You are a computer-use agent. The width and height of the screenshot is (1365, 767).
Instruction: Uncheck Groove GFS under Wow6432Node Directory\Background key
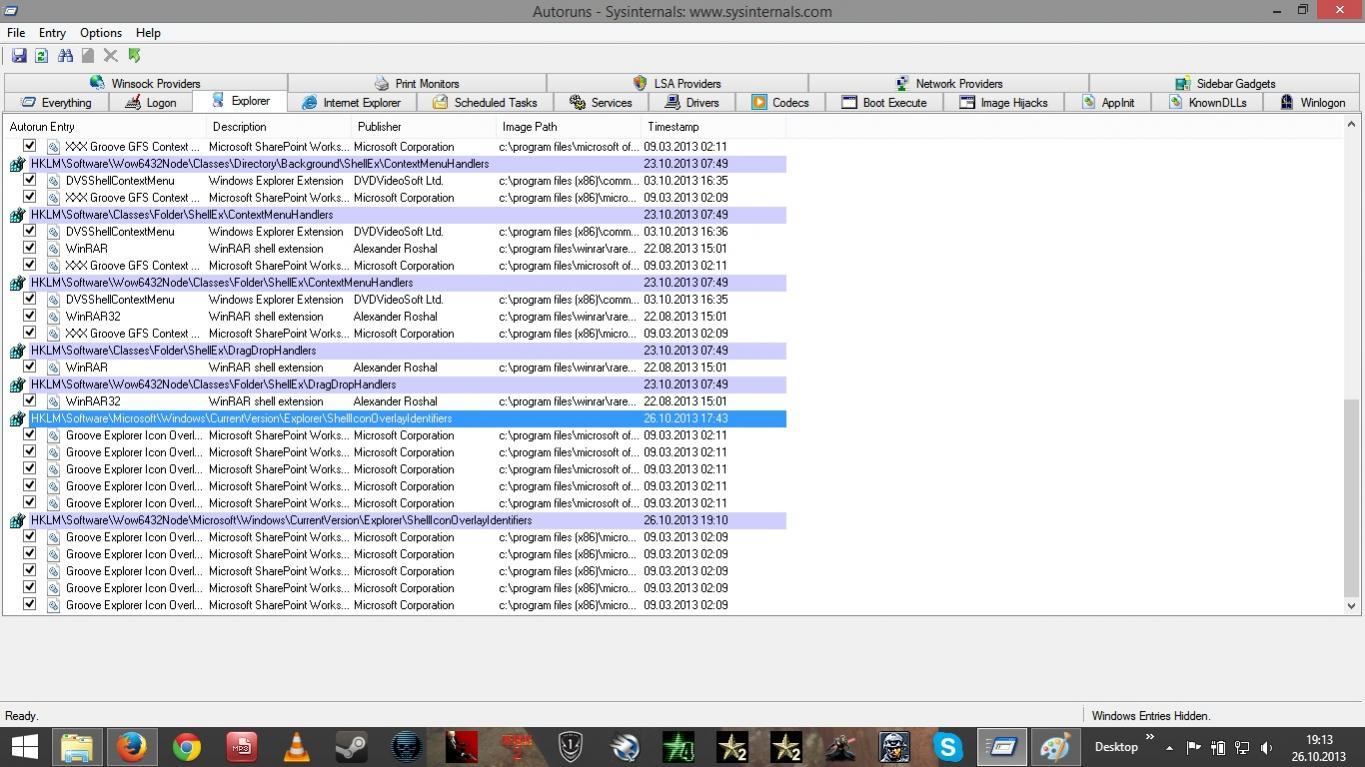point(30,197)
